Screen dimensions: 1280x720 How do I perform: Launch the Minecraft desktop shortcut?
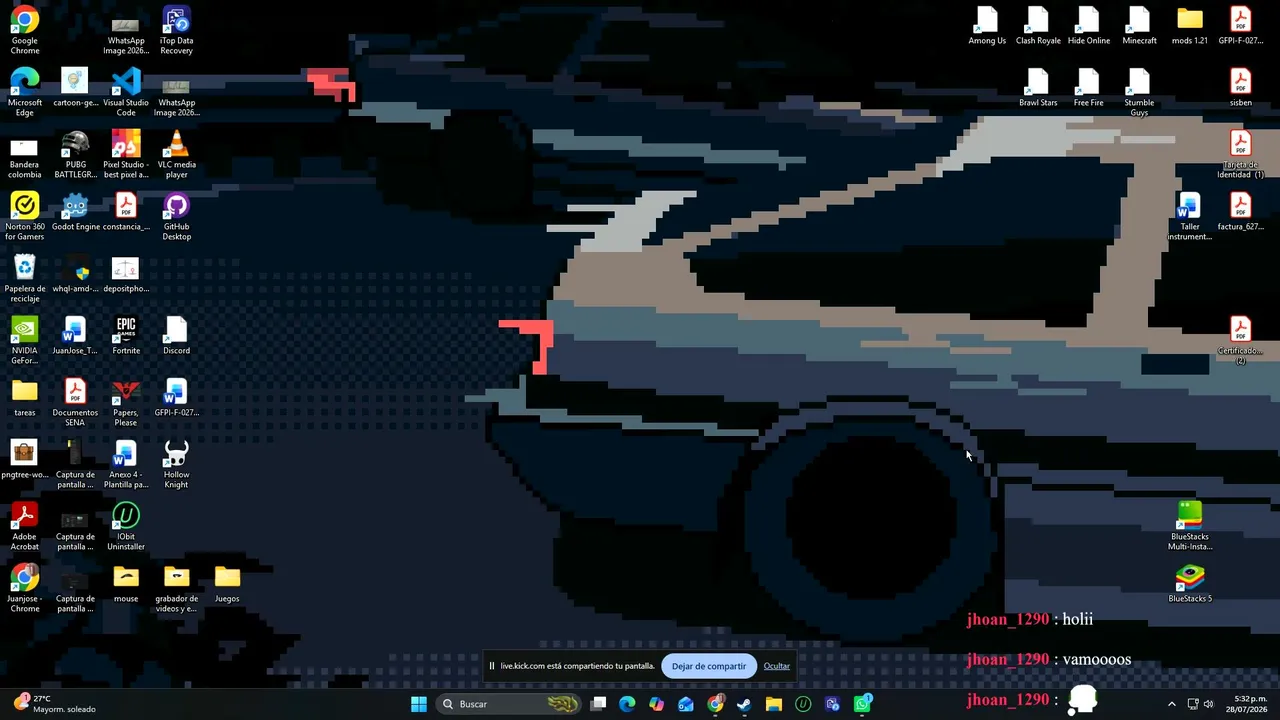(x=1139, y=26)
